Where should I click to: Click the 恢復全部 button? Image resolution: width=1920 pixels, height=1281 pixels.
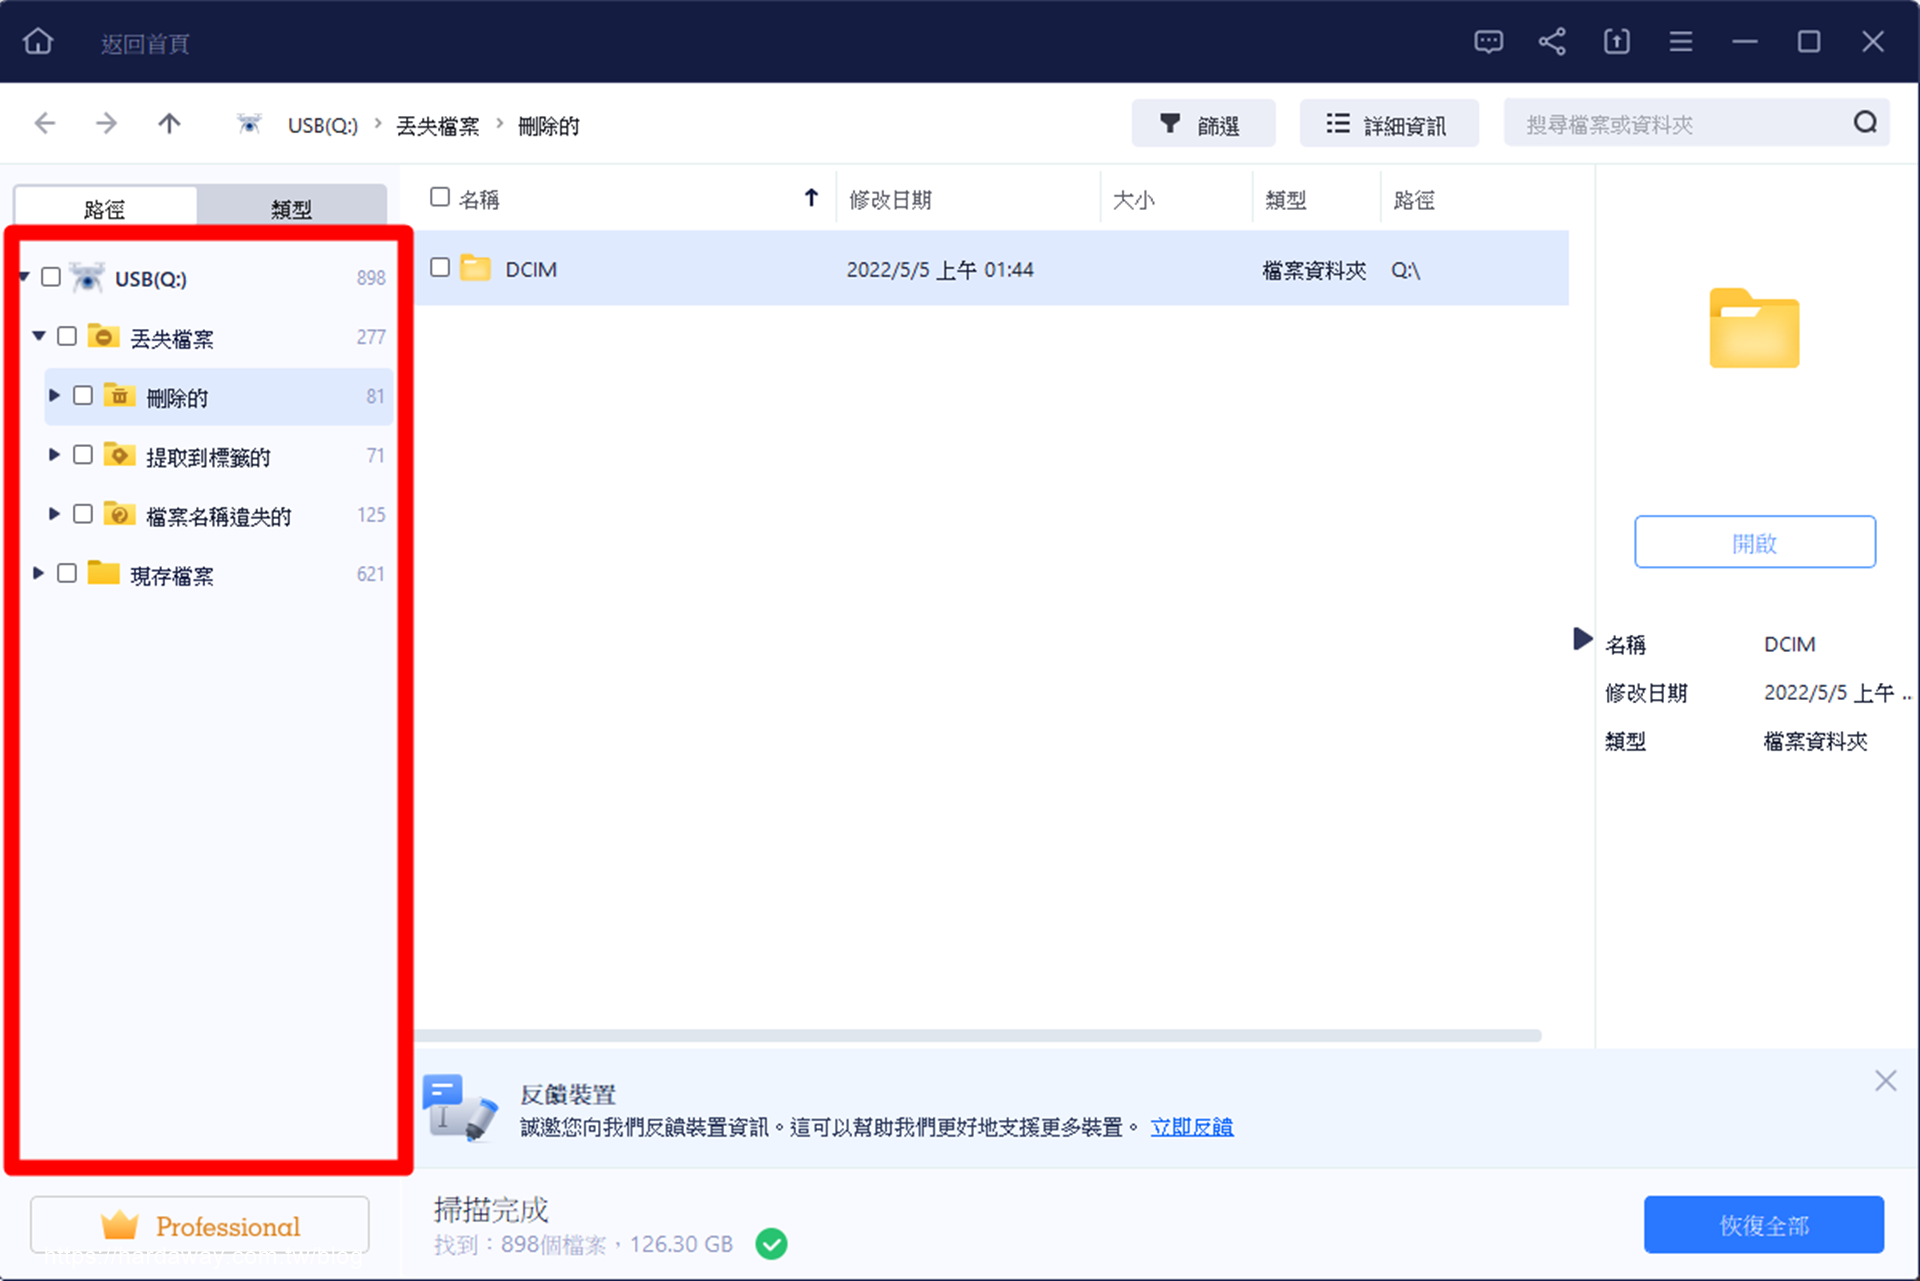[1764, 1225]
